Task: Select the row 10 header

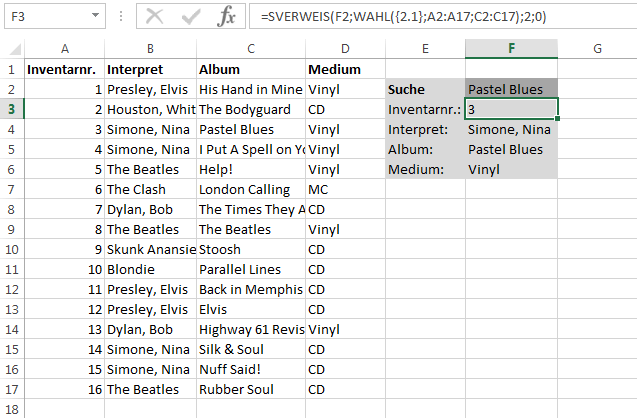Action: pos(12,249)
